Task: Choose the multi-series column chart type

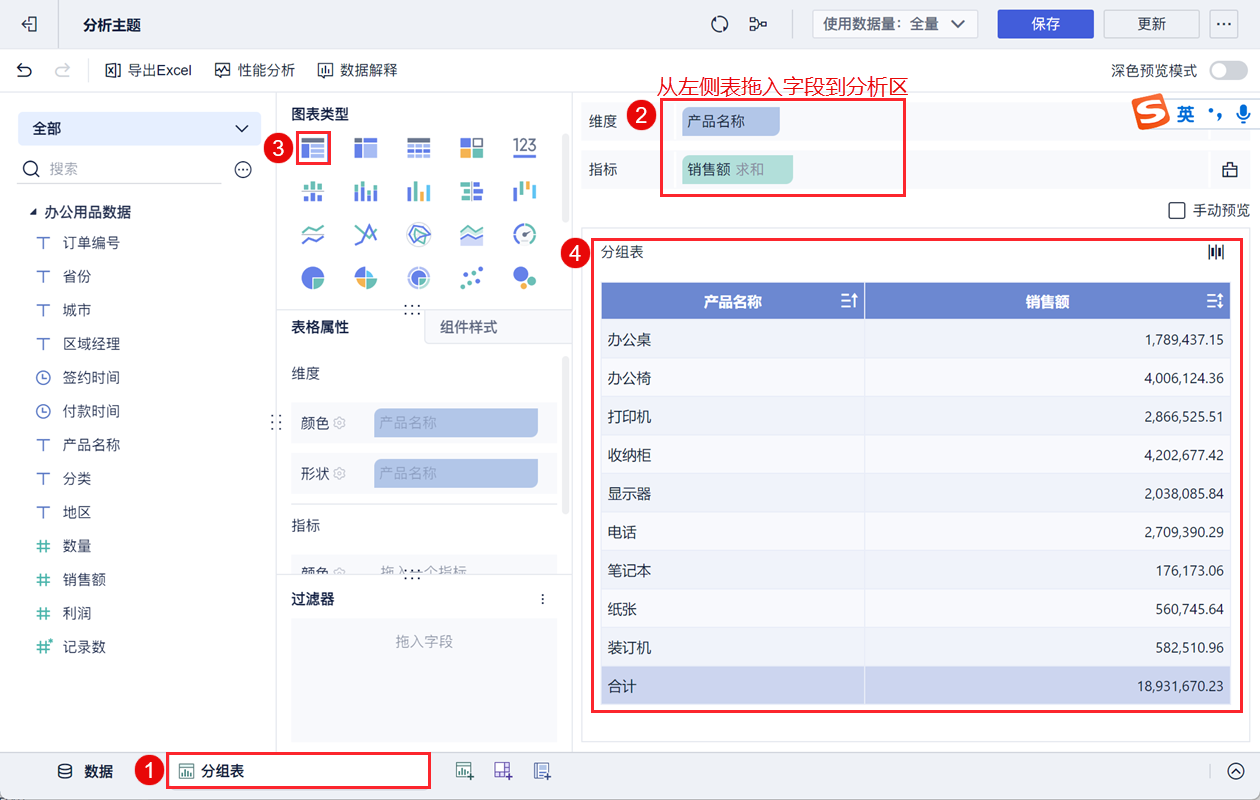Action: click(x=418, y=191)
